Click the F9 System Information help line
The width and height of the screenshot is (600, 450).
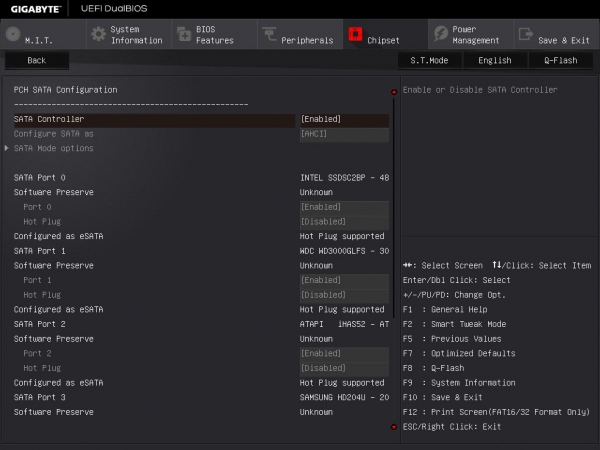[459, 383]
